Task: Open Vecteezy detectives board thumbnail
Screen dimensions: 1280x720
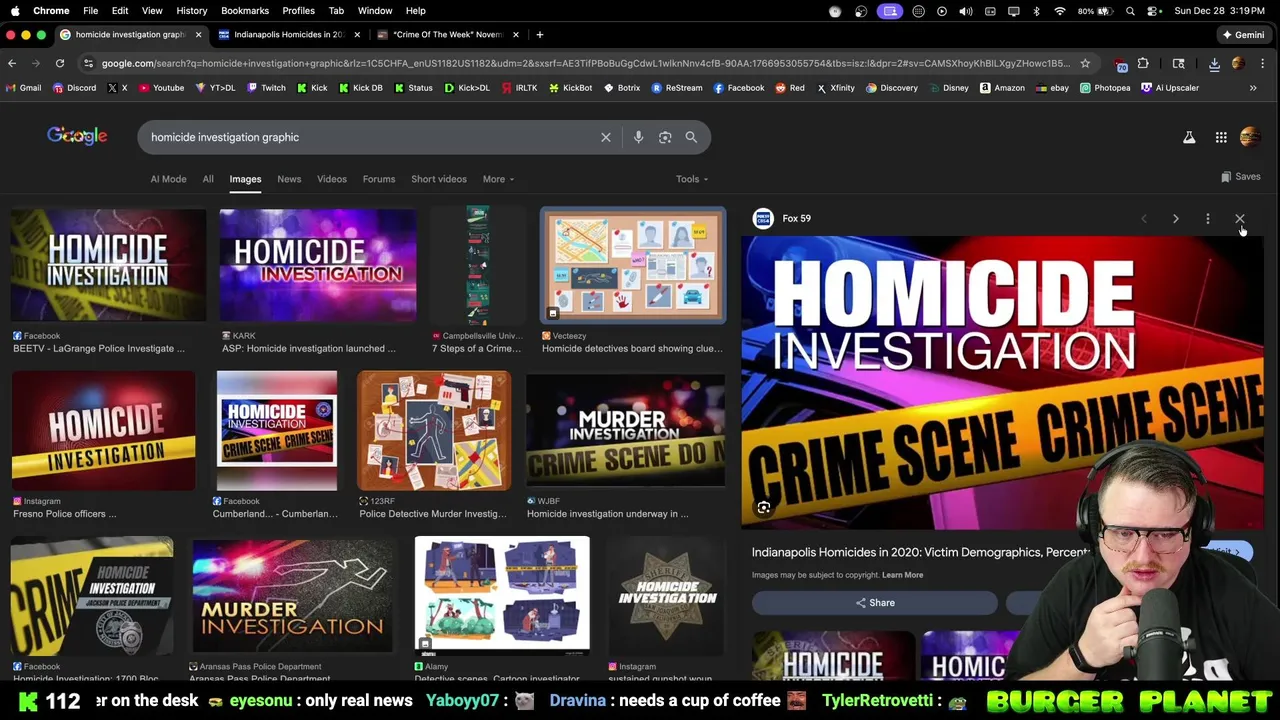Action: (x=633, y=265)
